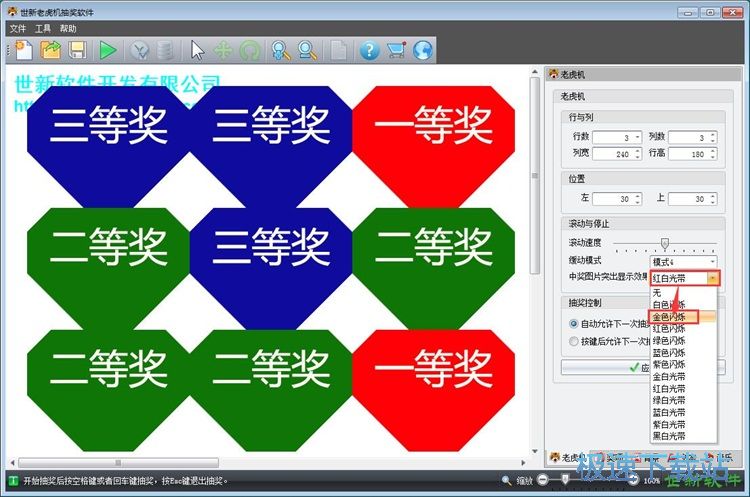Increase 列宽 with its up stepper arrow
The width and height of the screenshot is (750, 497).
638,151
